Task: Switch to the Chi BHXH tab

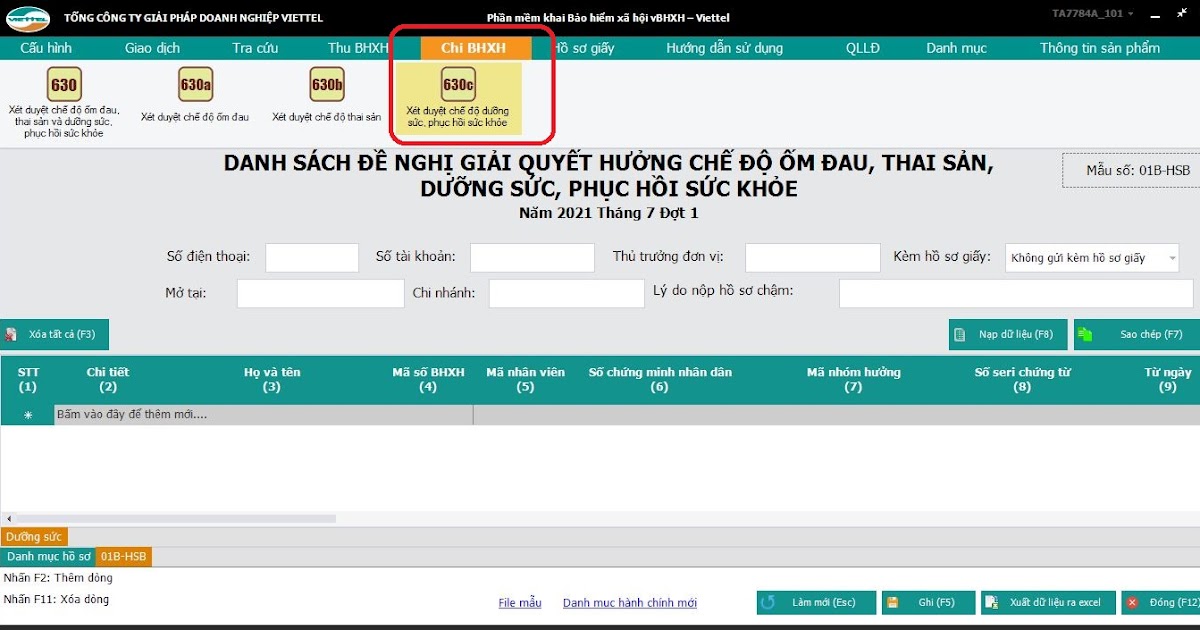Action: point(474,47)
